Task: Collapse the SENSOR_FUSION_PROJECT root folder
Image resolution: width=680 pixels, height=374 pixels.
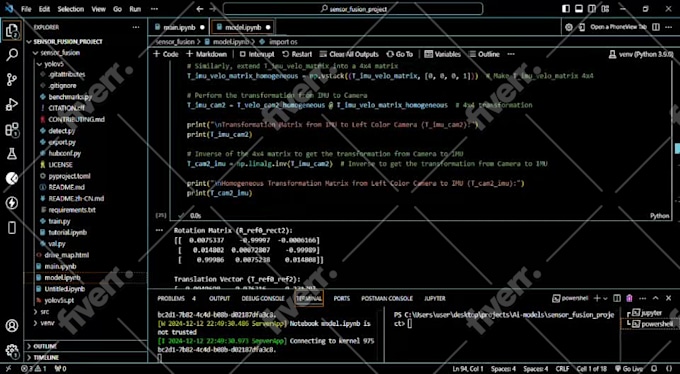Action: [x=68, y=42]
